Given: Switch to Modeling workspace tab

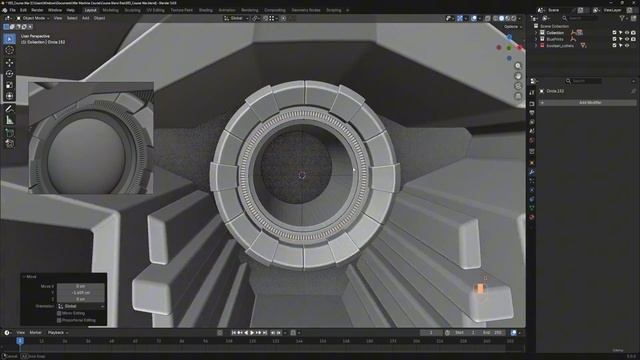Looking at the screenshot, I should click(x=111, y=10).
